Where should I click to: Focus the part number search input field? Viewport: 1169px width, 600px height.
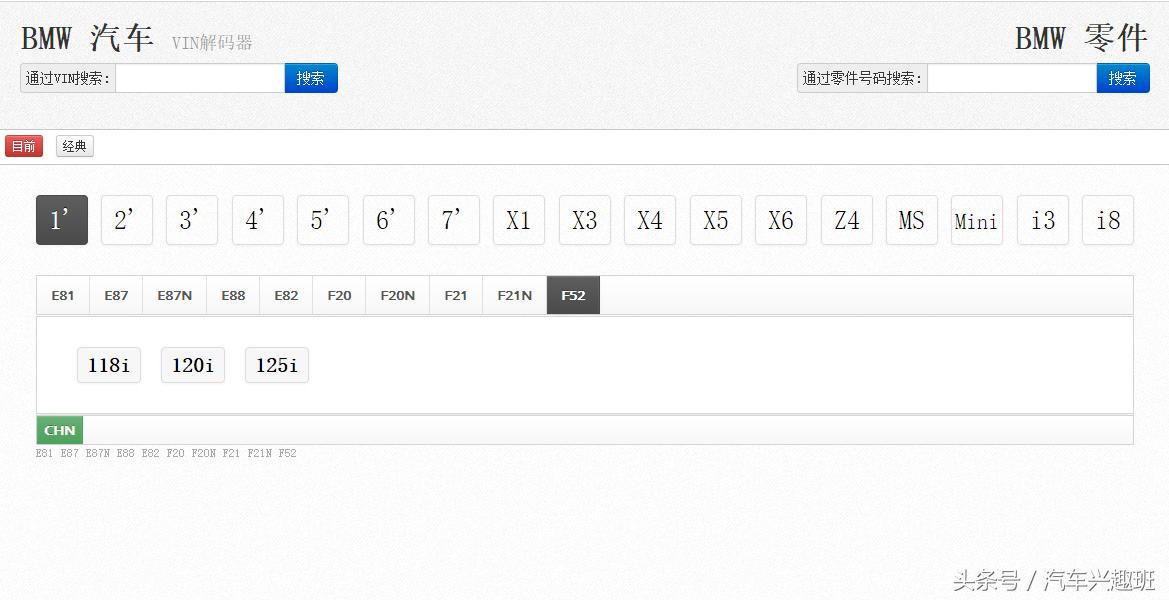1012,78
